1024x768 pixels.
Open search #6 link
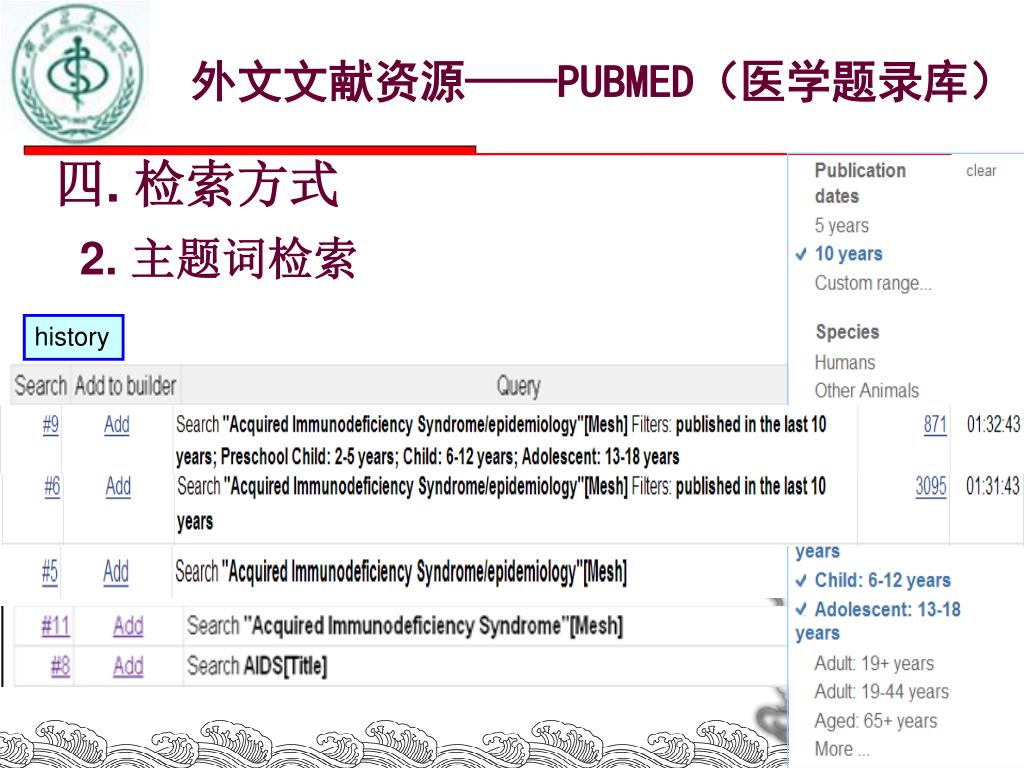tap(52, 487)
